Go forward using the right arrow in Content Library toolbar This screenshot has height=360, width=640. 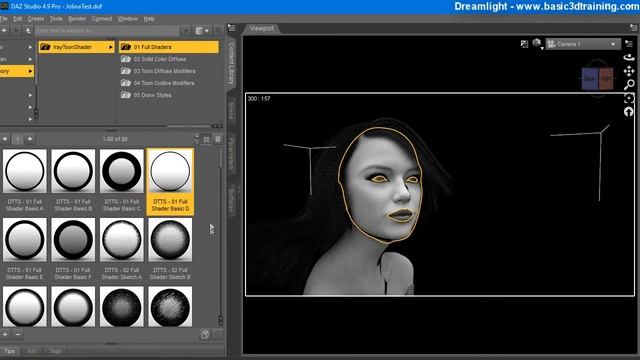click(16, 31)
